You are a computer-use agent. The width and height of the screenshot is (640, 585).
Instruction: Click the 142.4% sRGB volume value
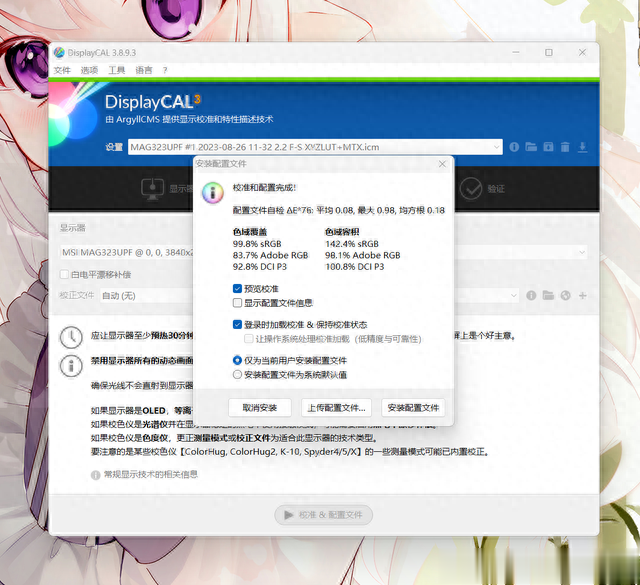coord(352,244)
